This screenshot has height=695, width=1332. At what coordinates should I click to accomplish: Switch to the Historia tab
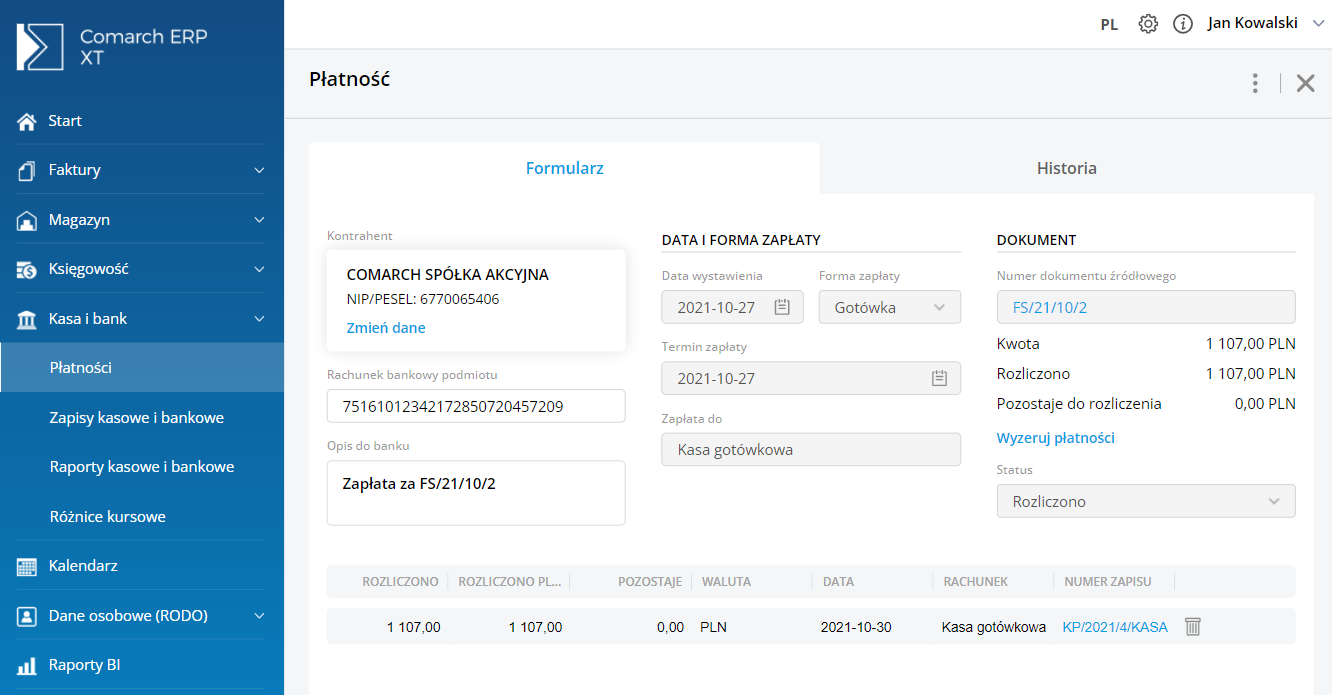click(x=1067, y=168)
